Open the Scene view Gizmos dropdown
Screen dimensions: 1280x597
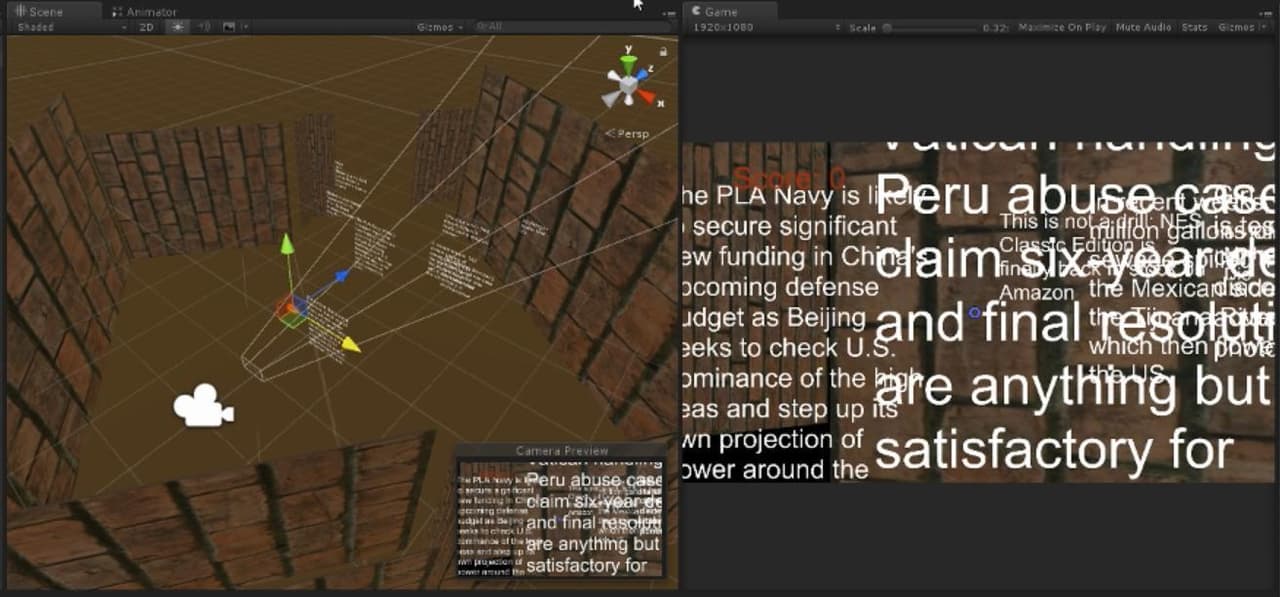coord(440,27)
